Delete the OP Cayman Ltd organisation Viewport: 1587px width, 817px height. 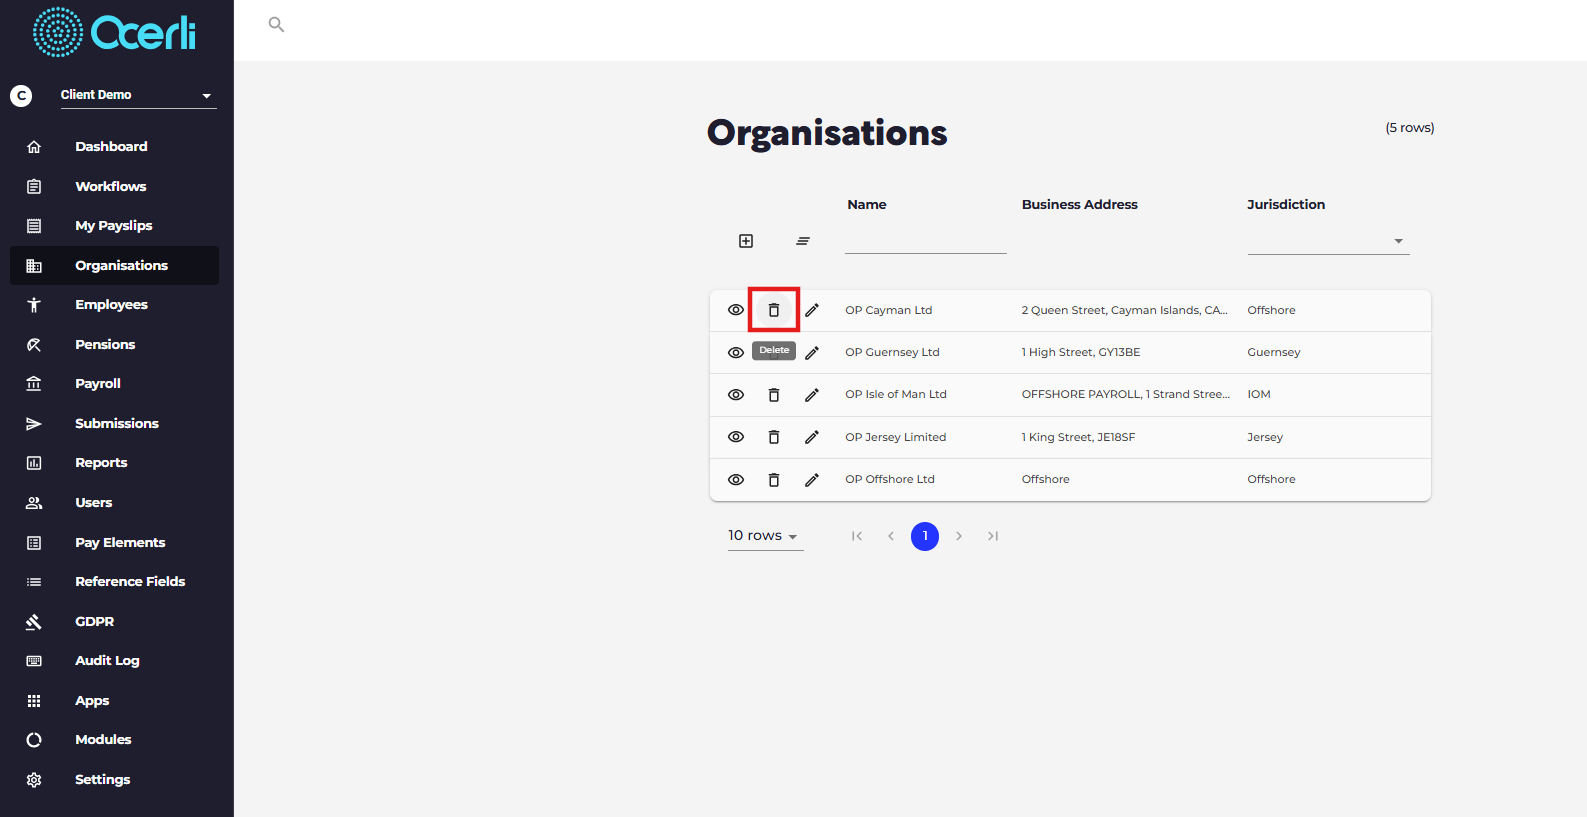(x=774, y=310)
